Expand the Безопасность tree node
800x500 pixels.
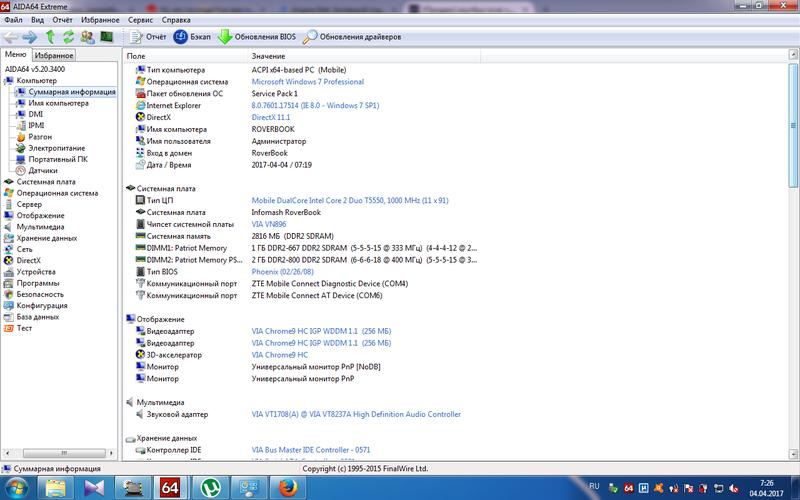40,294
